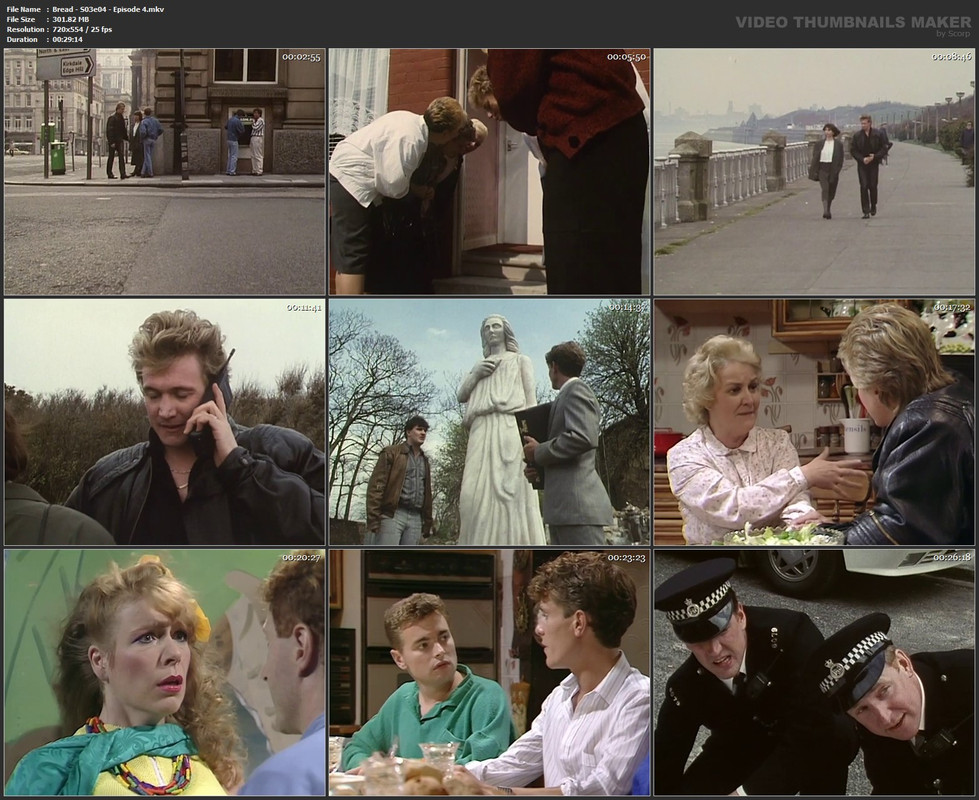Image resolution: width=979 pixels, height=800 pixels.
Task: Click the duration value '00:29:14'
Action: coord(67,39)
